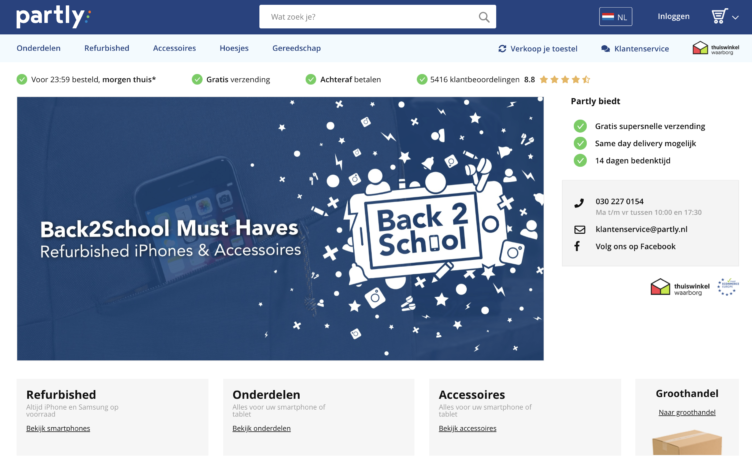Click the phone icon beside 030 227 0154
Screen dimensions: 752x461
(579, 203)
